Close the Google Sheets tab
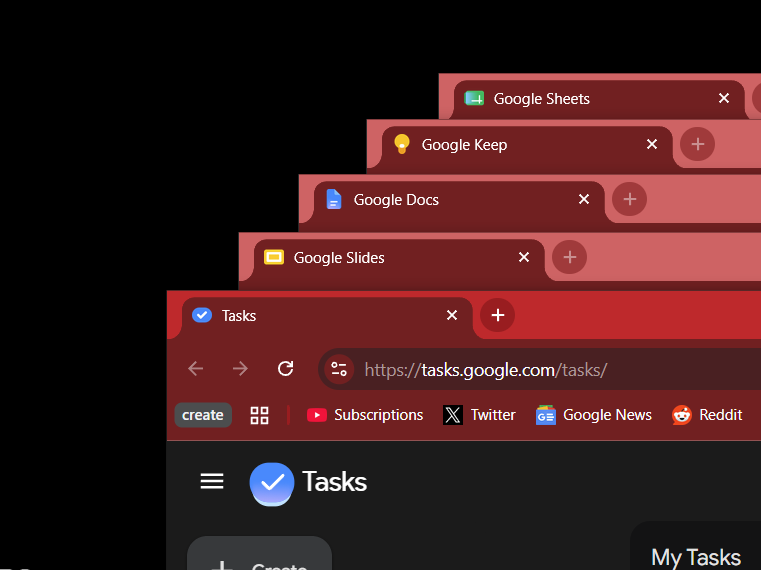Image resolution: width=761 pixels, height=570 pixels. pos(724,99)
